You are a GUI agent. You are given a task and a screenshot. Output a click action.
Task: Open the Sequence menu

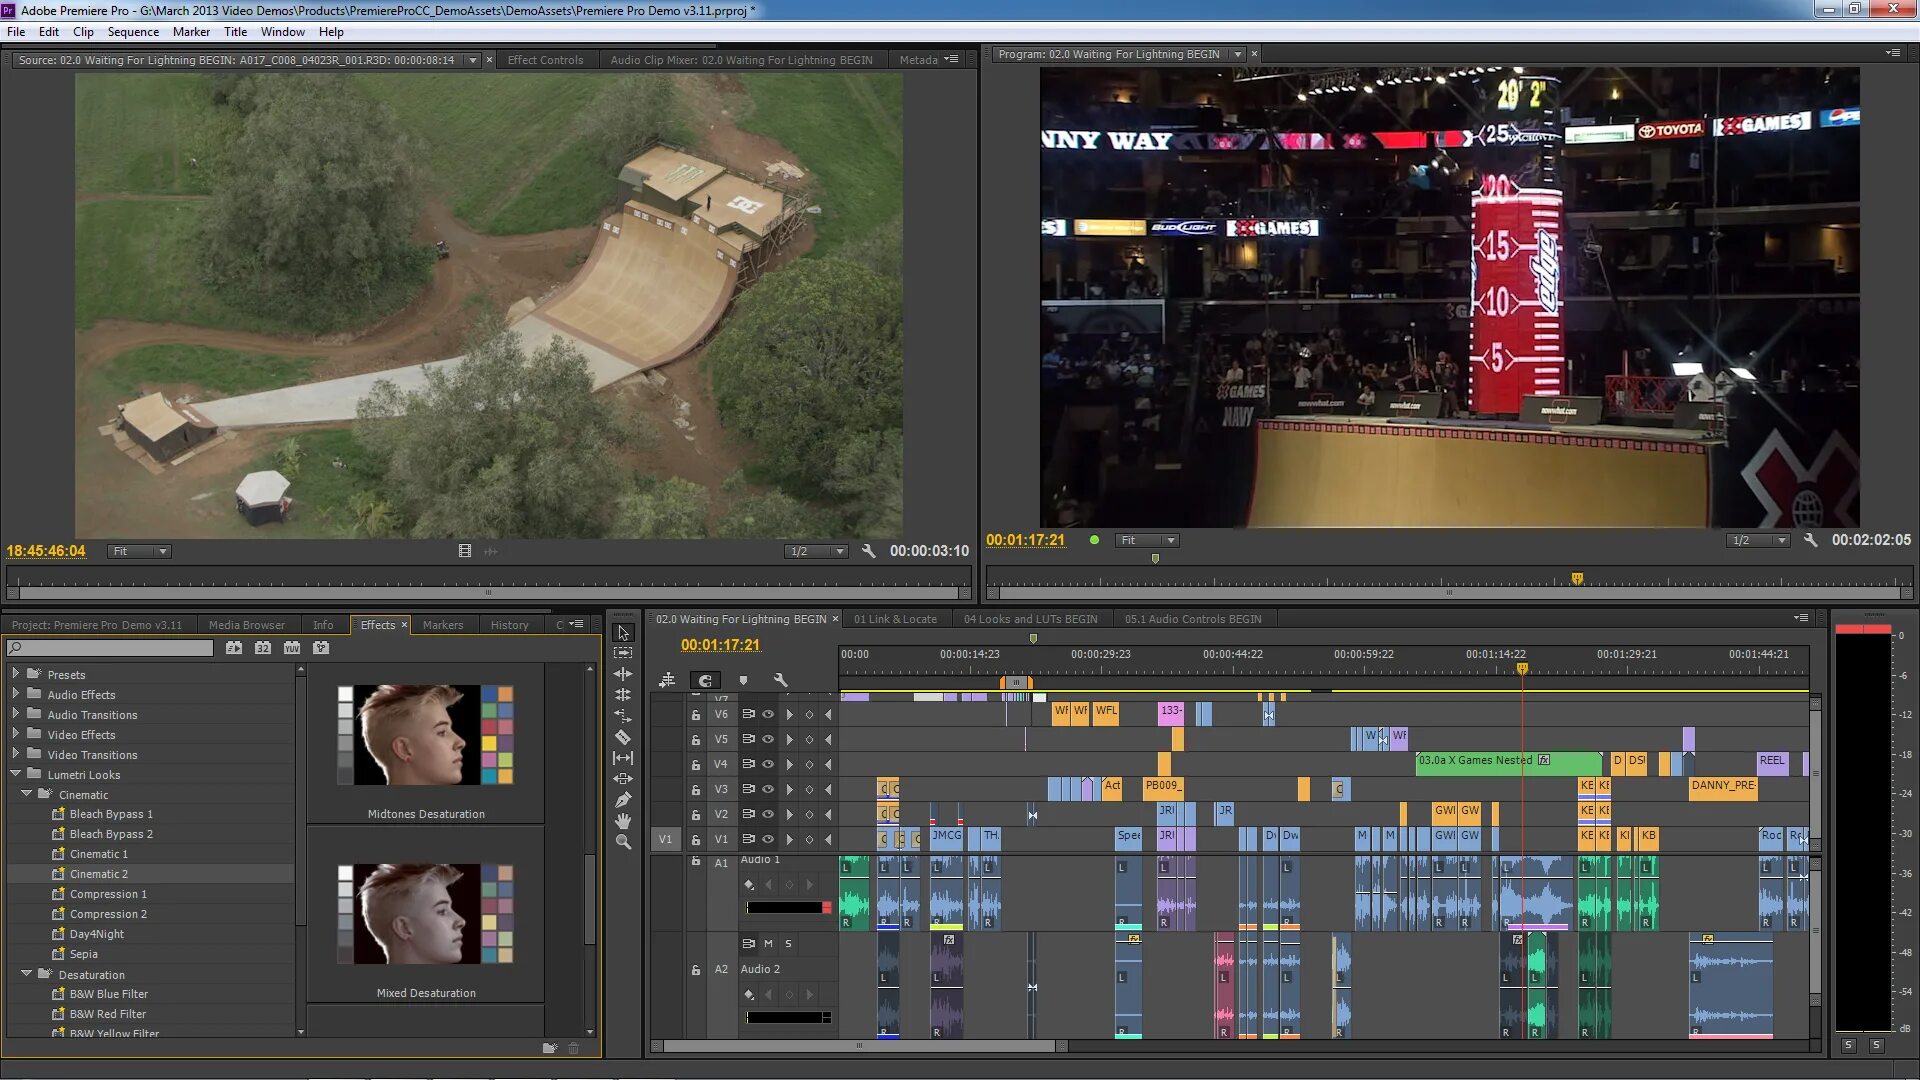point(133,32)
